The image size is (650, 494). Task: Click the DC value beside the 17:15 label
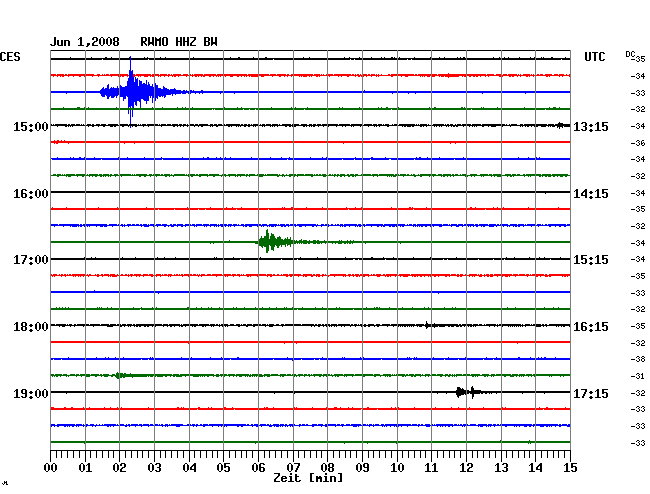pyautogui.click(x=638, y=393)
